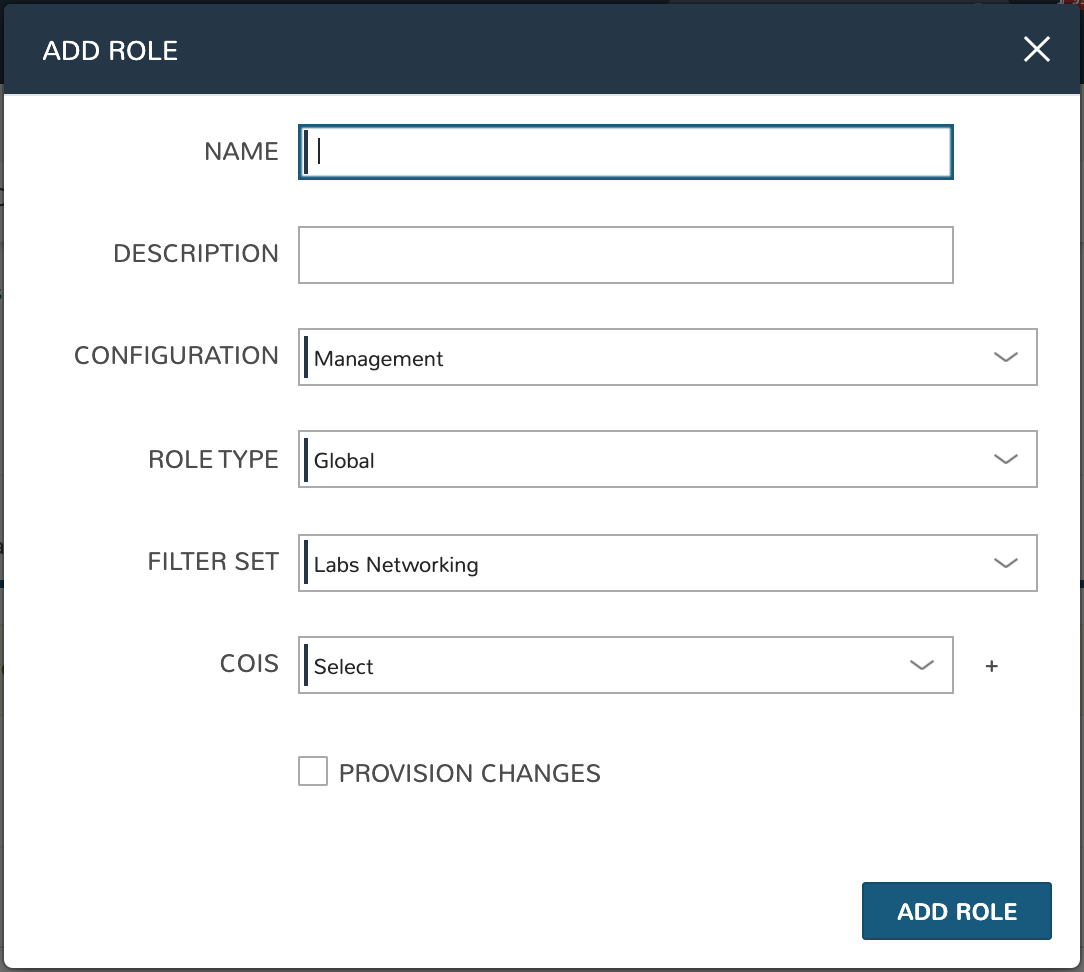Click the ROLE TYPE field label
Viewport: 1084px width, 972px height.
click(213, 459)
